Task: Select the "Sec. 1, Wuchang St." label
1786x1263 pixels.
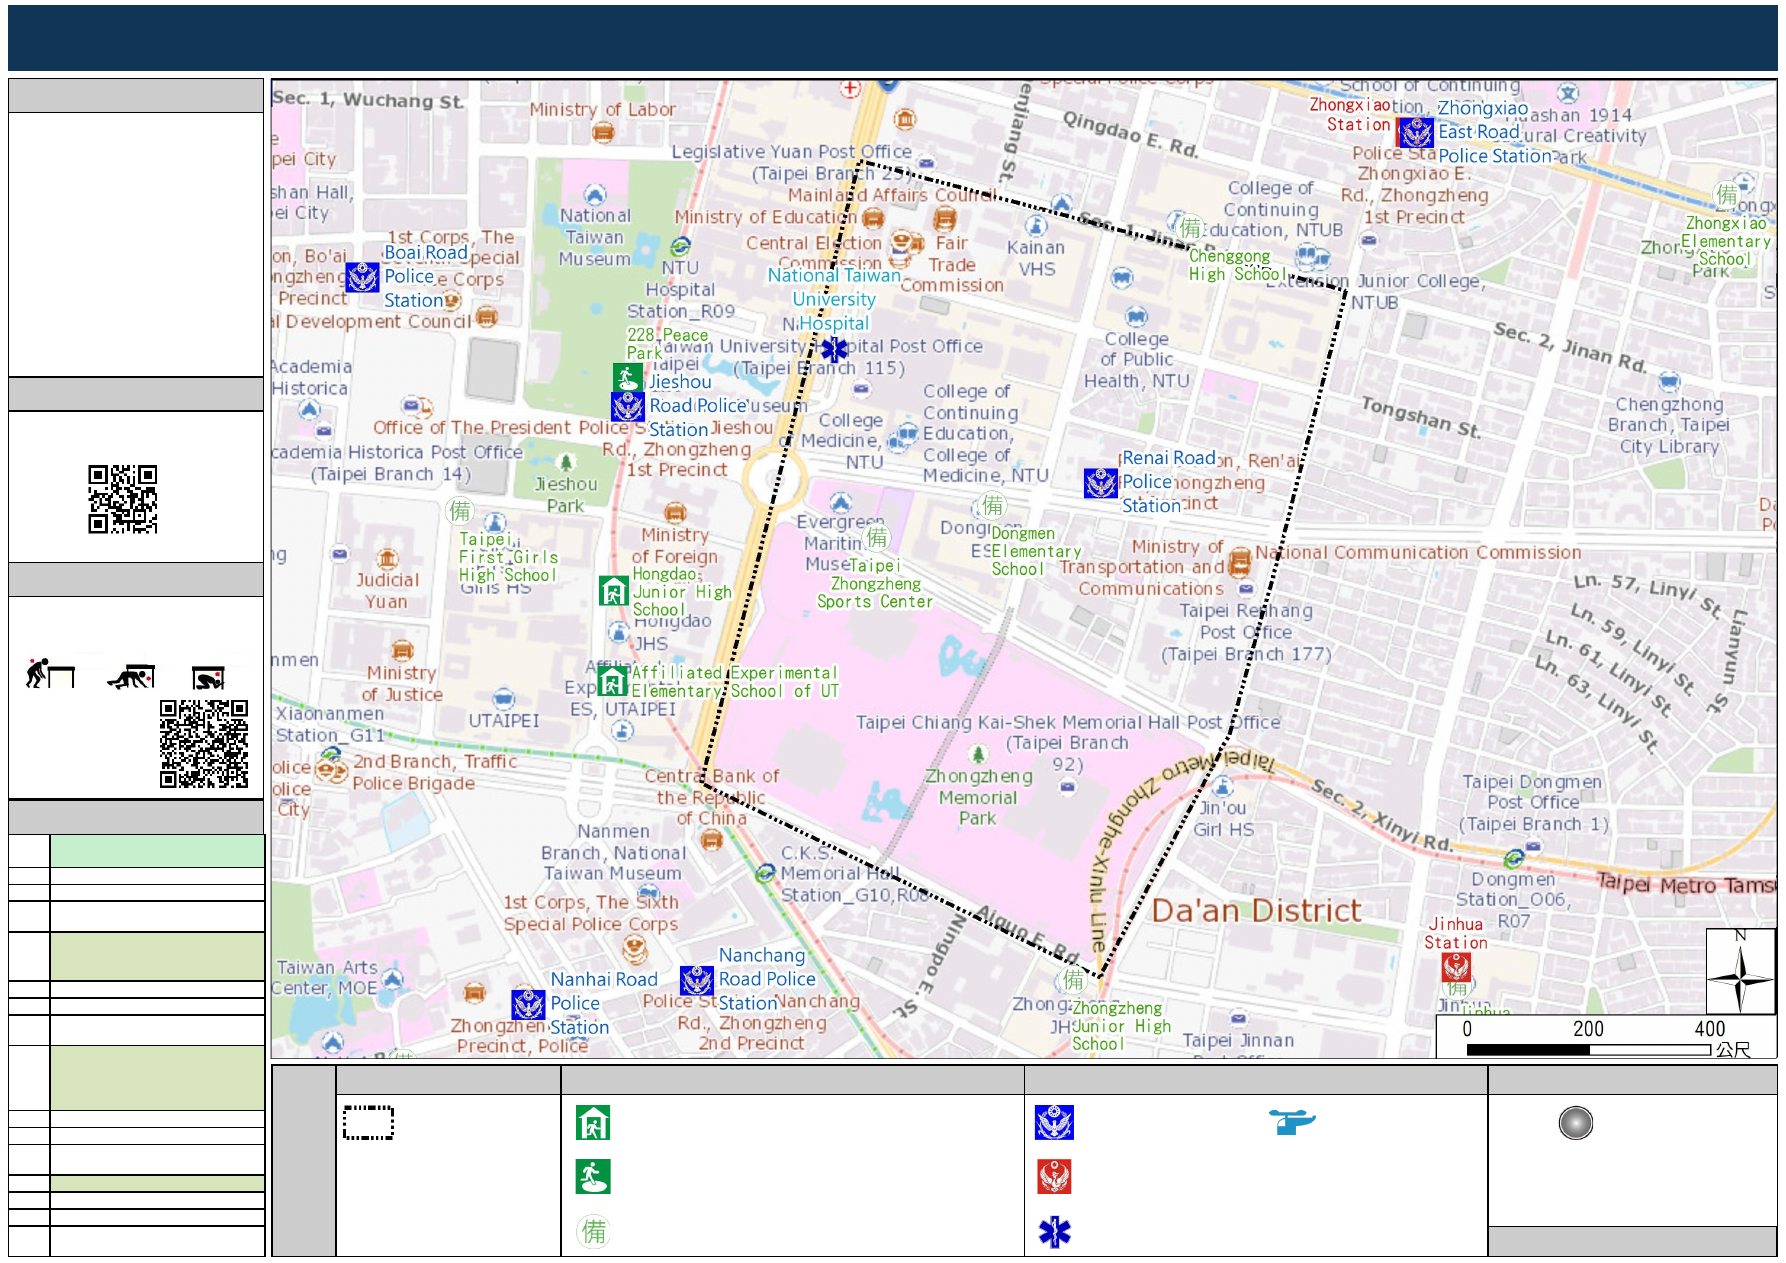Action: tap(369, 99)
